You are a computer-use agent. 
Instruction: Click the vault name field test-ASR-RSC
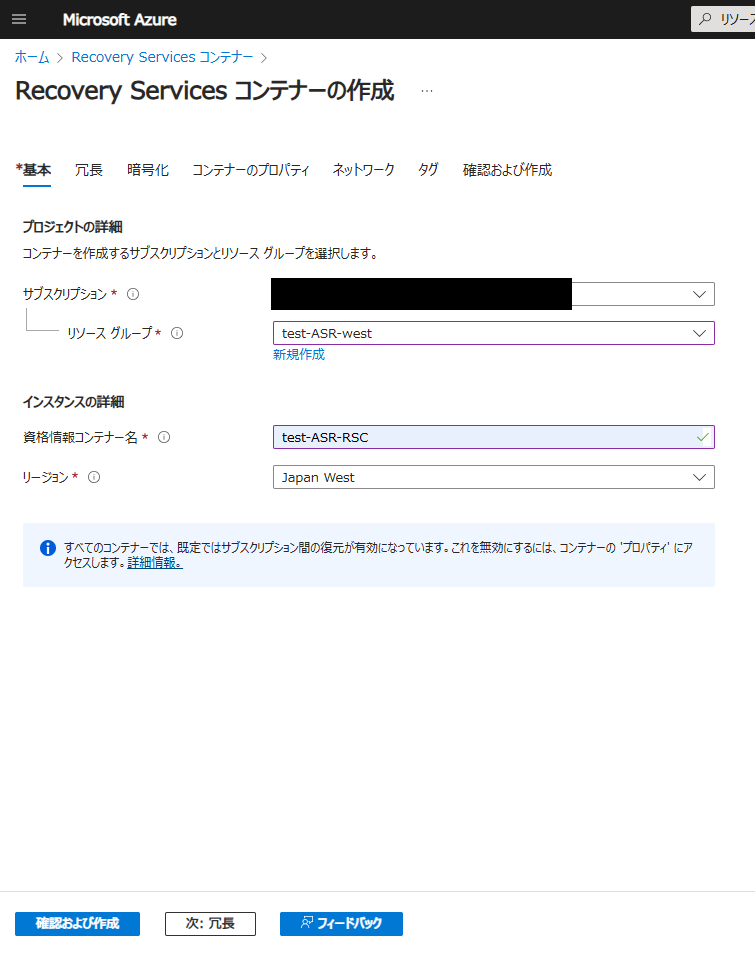click(x=480, y=437)
